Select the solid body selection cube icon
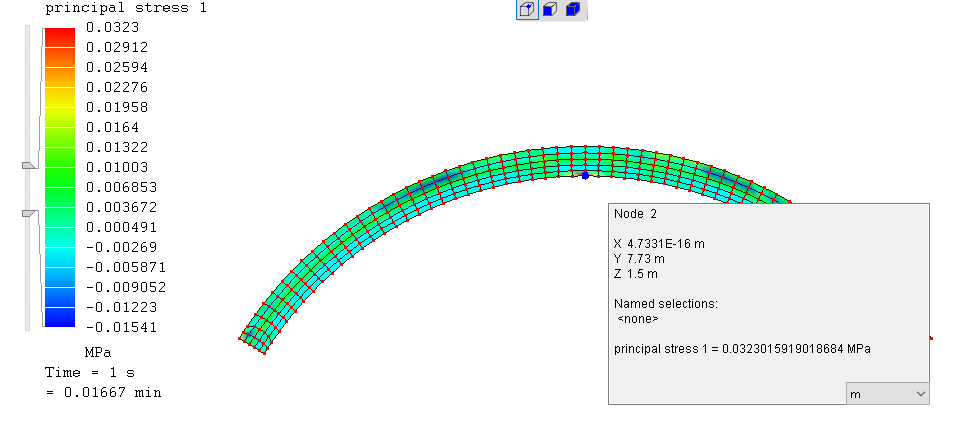Viewport: 954px width, 436px height. click(573, 9)
